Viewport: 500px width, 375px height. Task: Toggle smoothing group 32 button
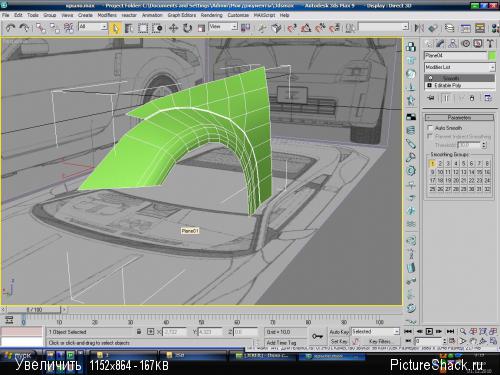(487, 189)
